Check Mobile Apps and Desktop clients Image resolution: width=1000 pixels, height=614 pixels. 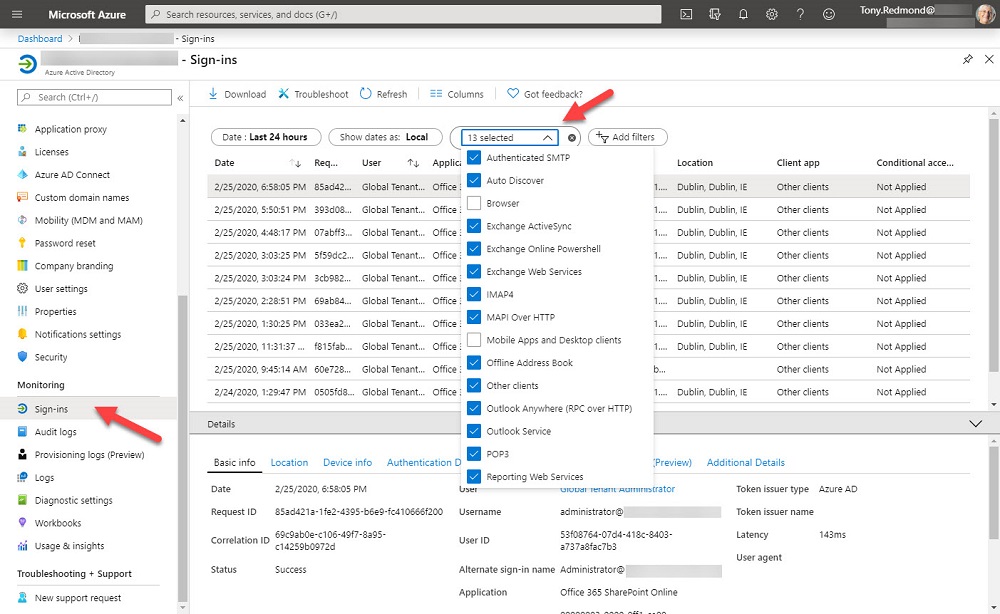tap(474, 340)
